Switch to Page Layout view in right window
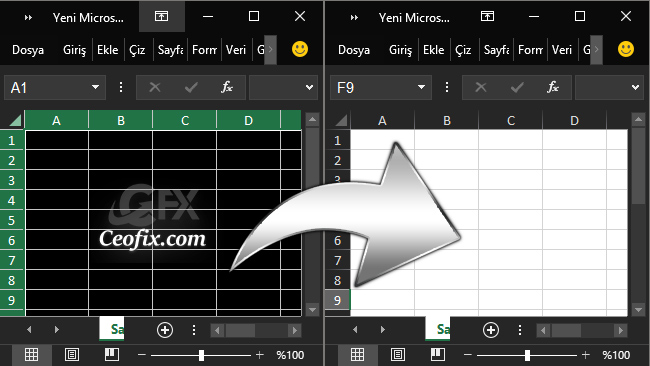The width and height of the screenshot is (650, 366). 398,355
